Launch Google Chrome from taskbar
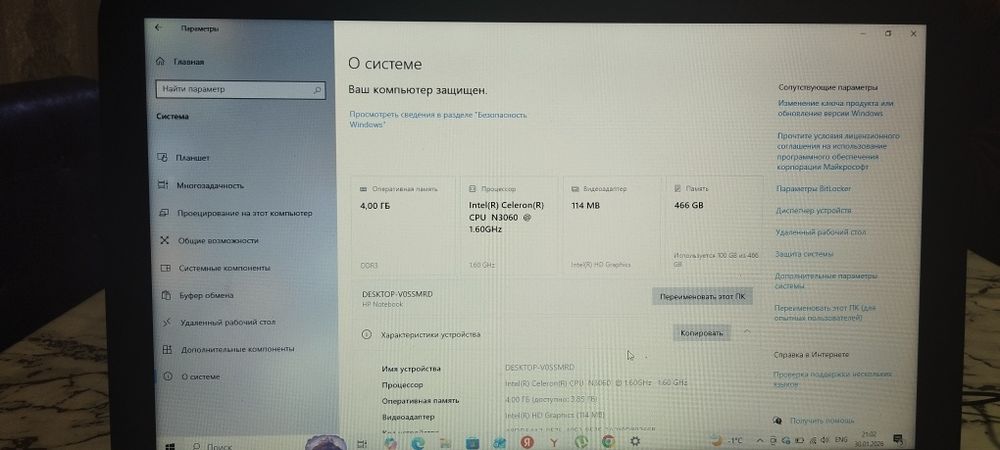This screenshot has width=1000, height=450. (x=608, y=442)
